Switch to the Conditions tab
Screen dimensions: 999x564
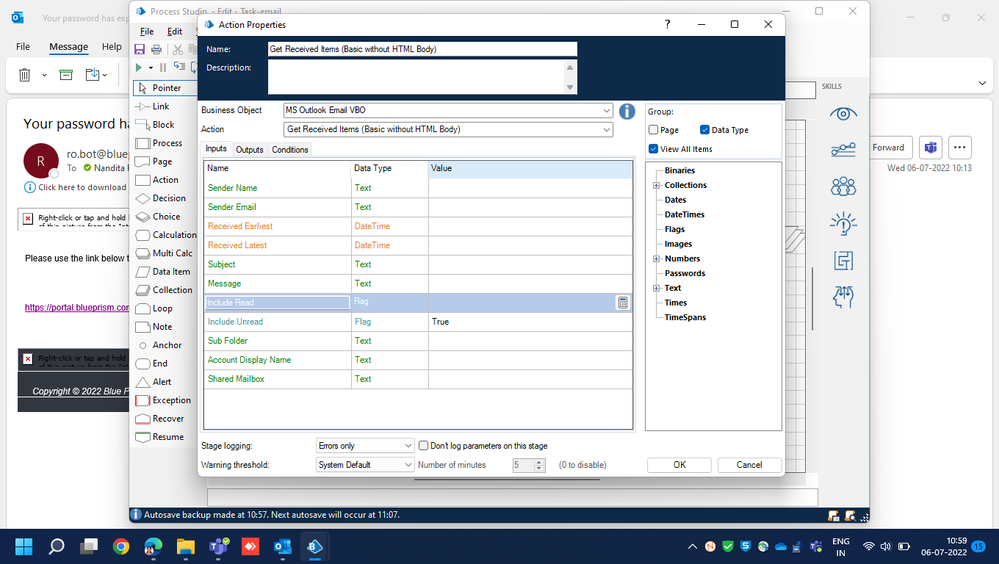290,150
